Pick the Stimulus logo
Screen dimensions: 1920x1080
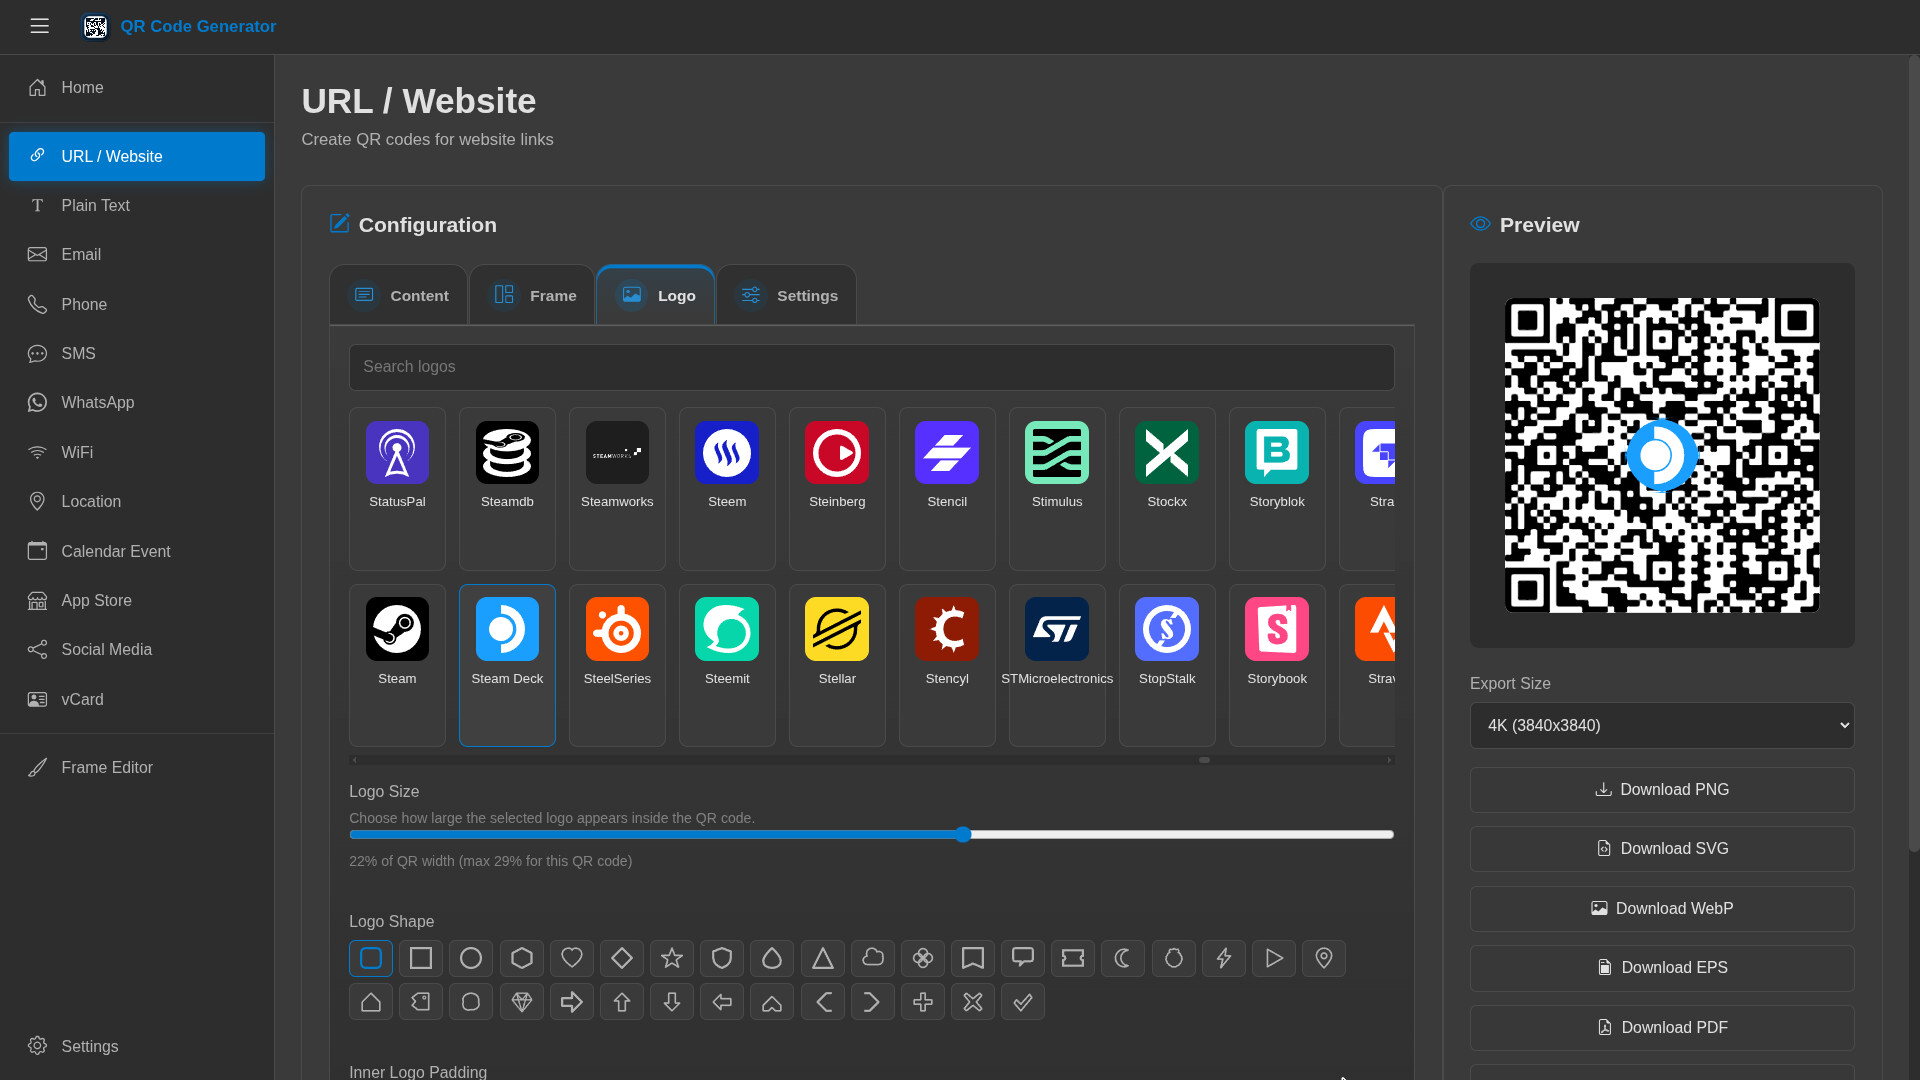point(1057,488)
